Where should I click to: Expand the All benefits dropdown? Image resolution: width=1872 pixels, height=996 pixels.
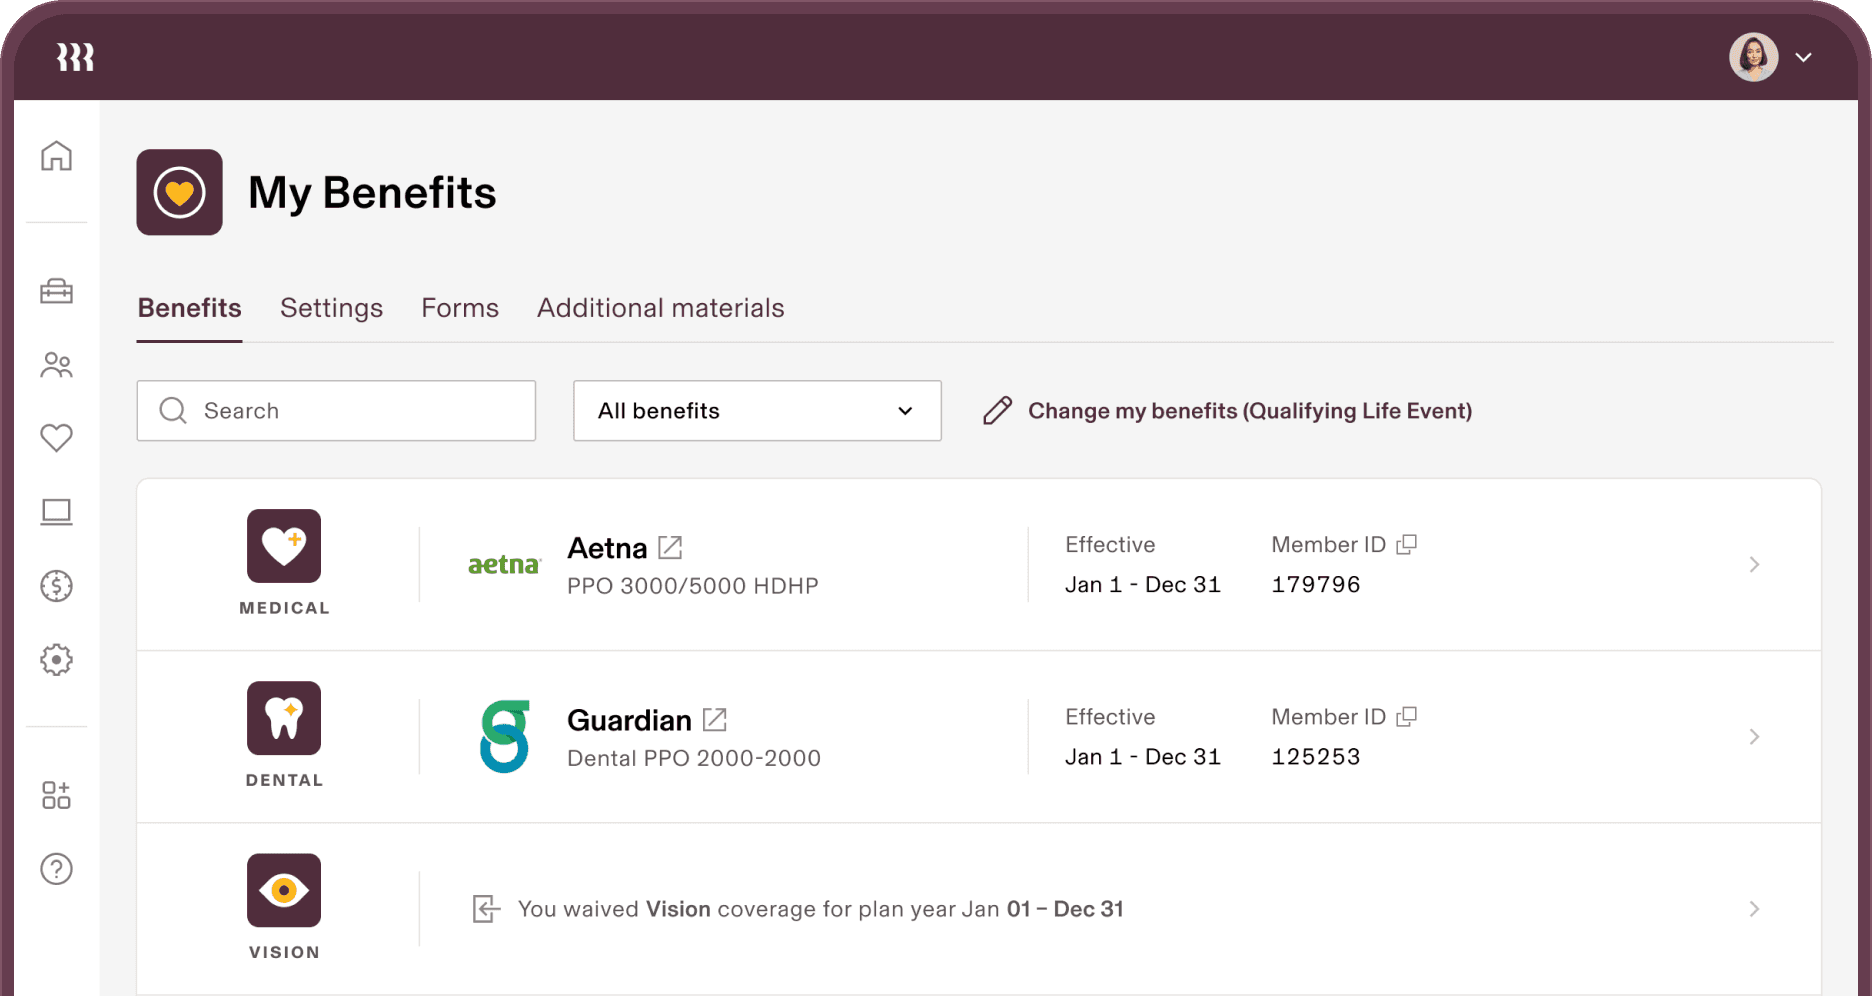pos(757,411)
